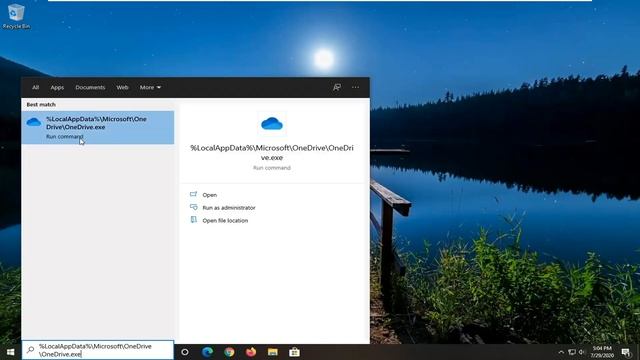
Task: Click the Best match heading text
Action: tap(41, 104)
